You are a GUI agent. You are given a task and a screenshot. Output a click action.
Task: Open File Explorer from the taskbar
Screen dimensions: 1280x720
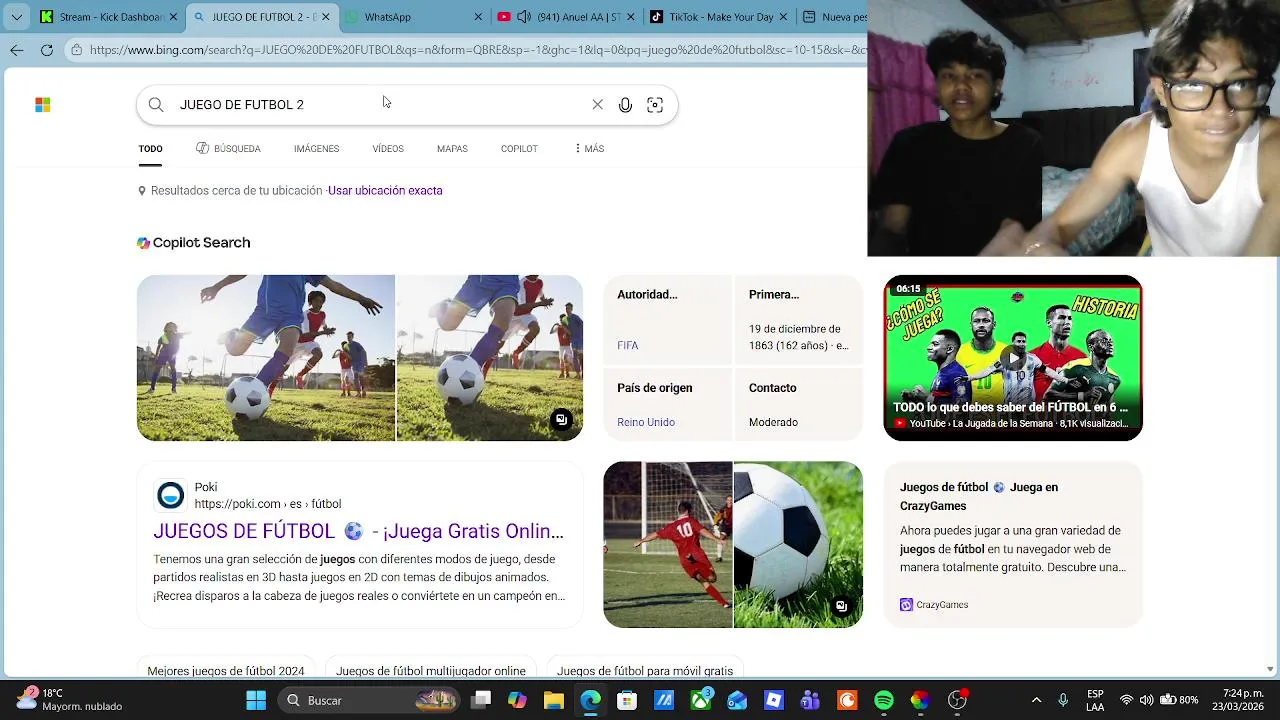(x=554, y=701)
